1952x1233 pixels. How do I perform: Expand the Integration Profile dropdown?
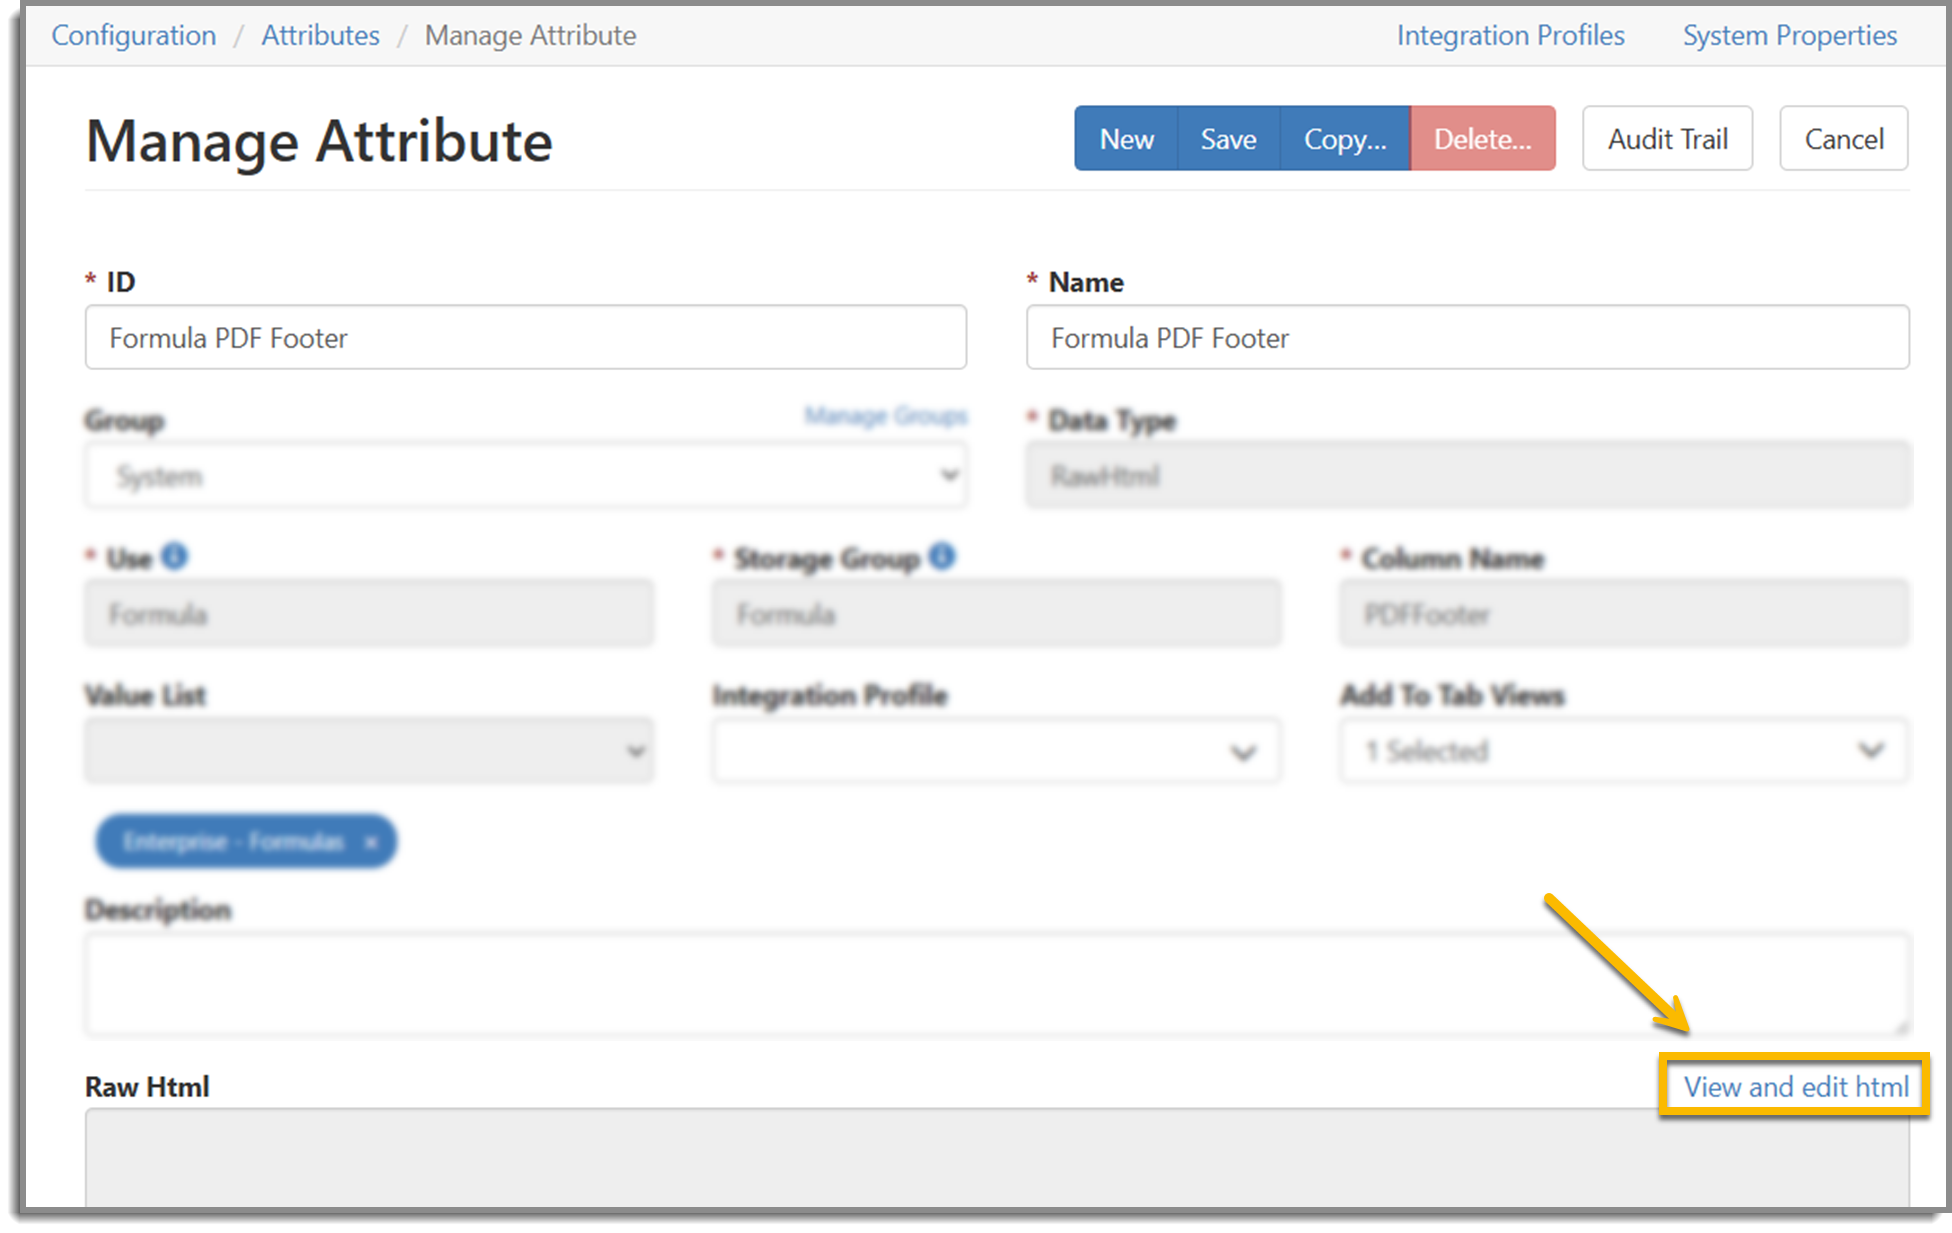(x=995, y=752)
